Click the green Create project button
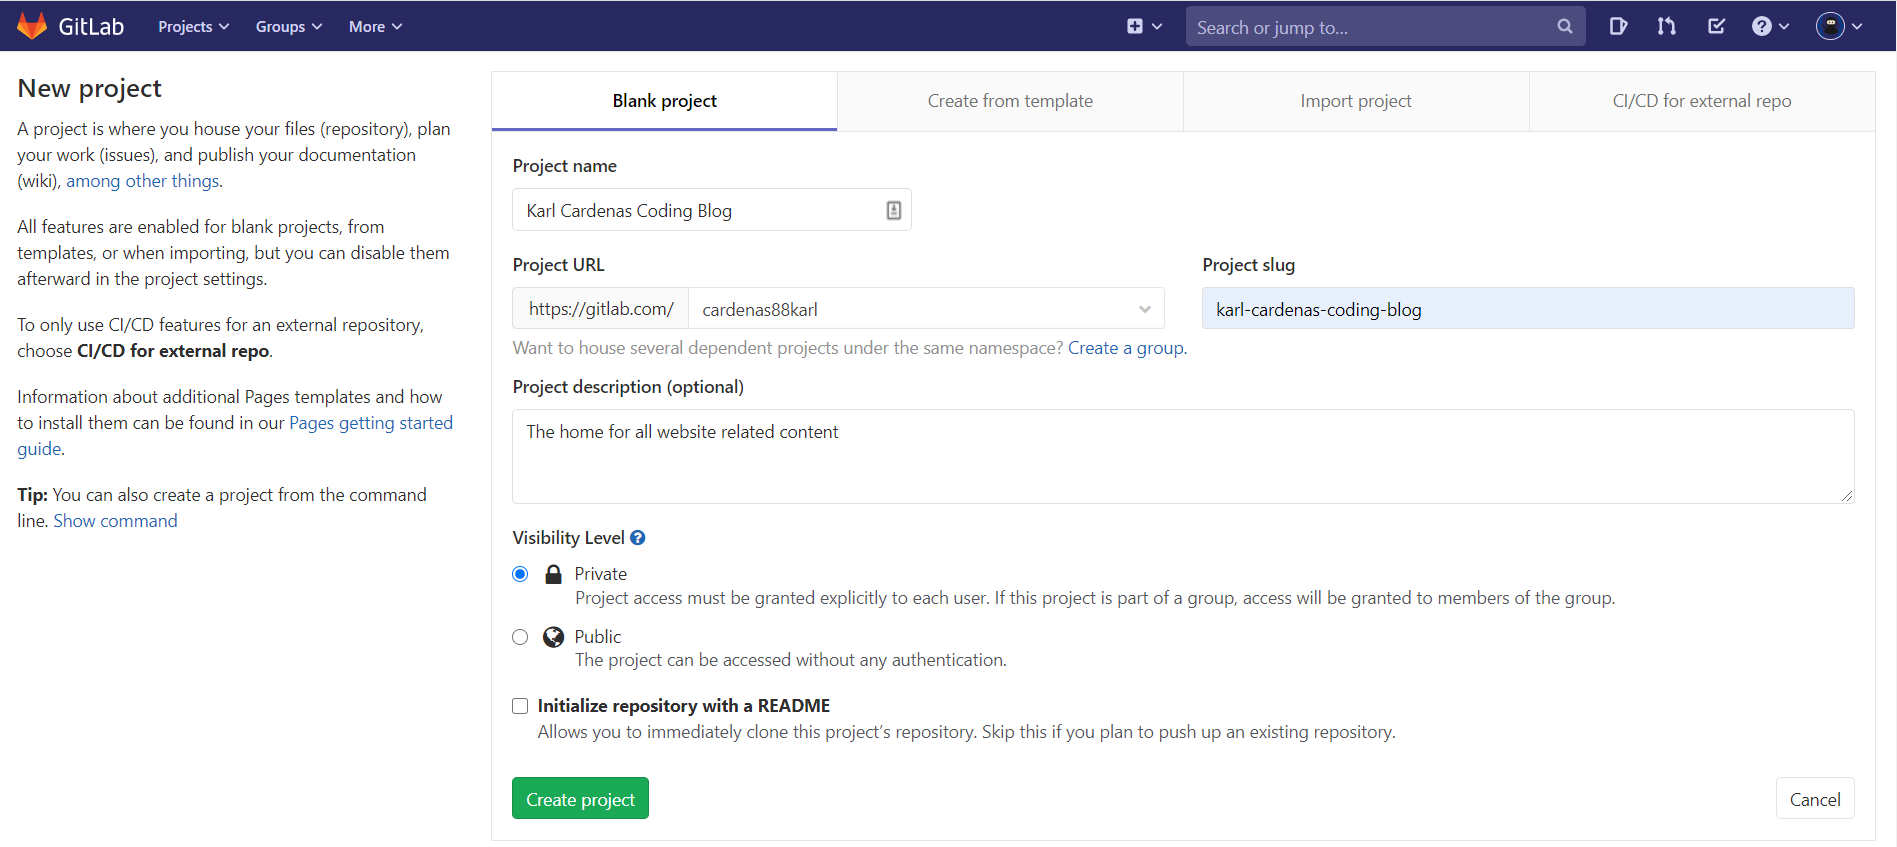 coord(580,799)
